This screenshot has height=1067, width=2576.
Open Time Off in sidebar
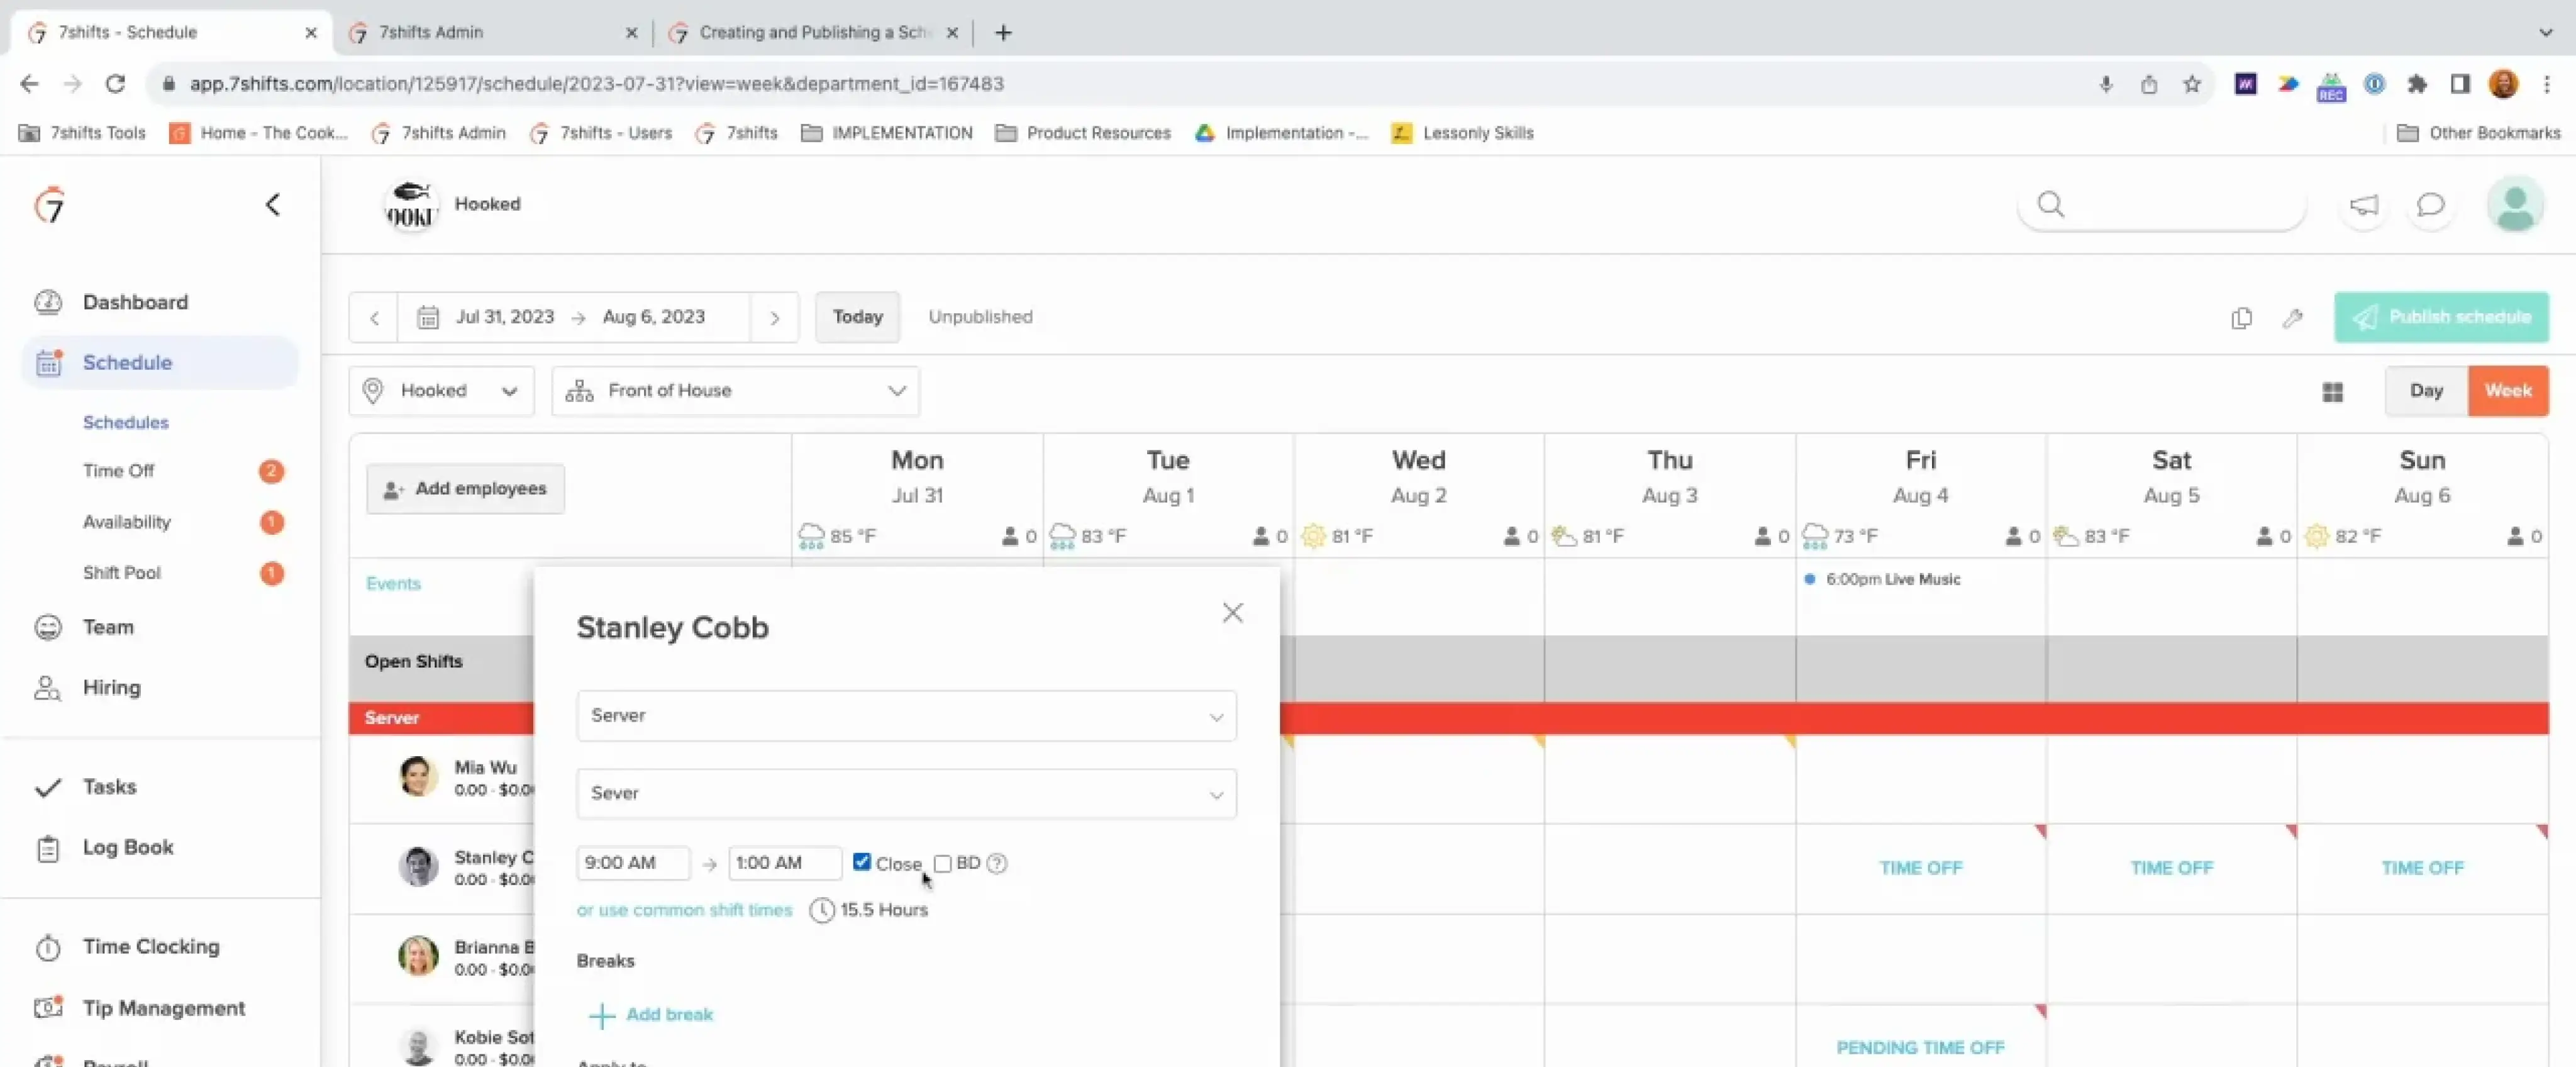118,471
